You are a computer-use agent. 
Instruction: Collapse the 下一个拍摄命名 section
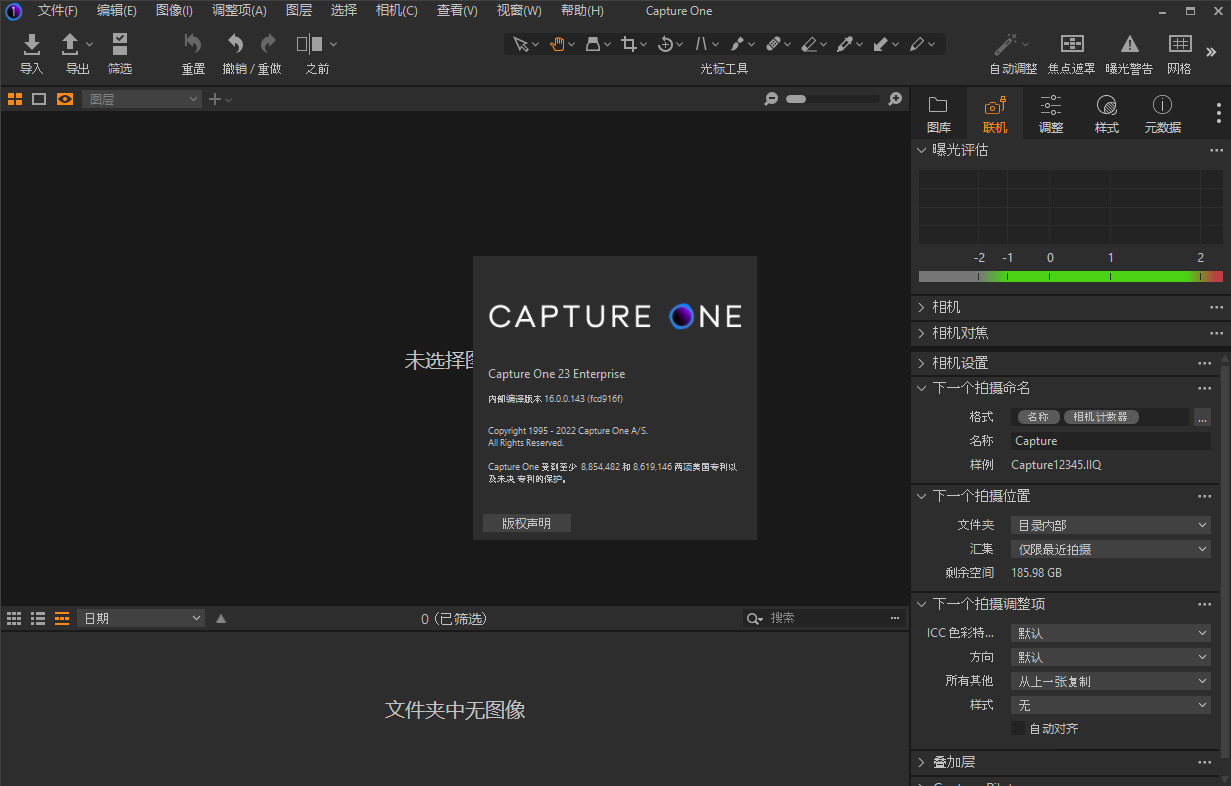tap(921, 388)
